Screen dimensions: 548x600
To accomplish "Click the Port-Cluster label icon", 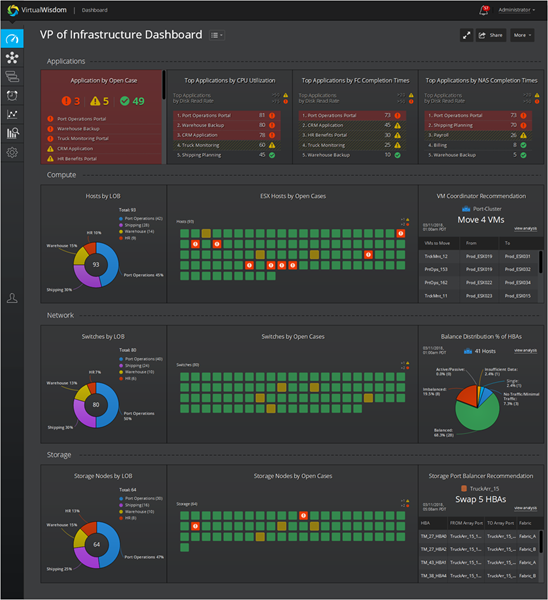I will (466, 209).
